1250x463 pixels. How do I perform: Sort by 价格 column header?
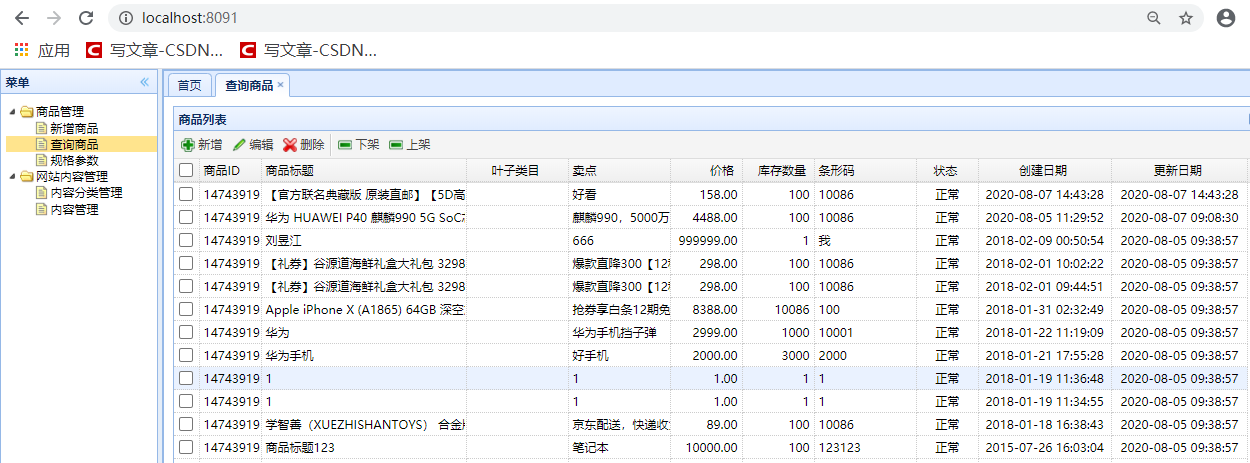[x=706, y=171]
